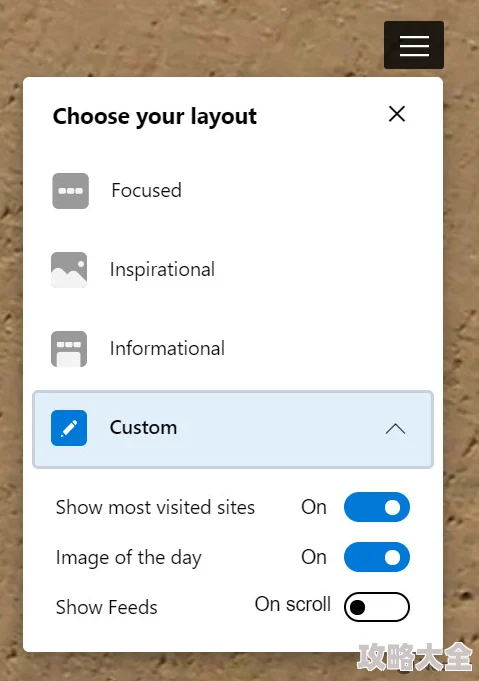Viewport: 479px width, 681px height.
Task: Collapse the Custom section chevron
Action: tap(395, 429)
